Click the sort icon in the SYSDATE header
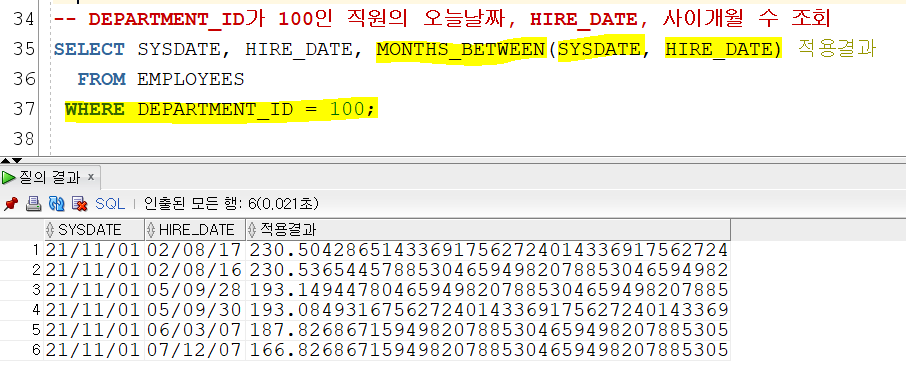Viewport: 906px width, 371px height. tap(51, 230)
